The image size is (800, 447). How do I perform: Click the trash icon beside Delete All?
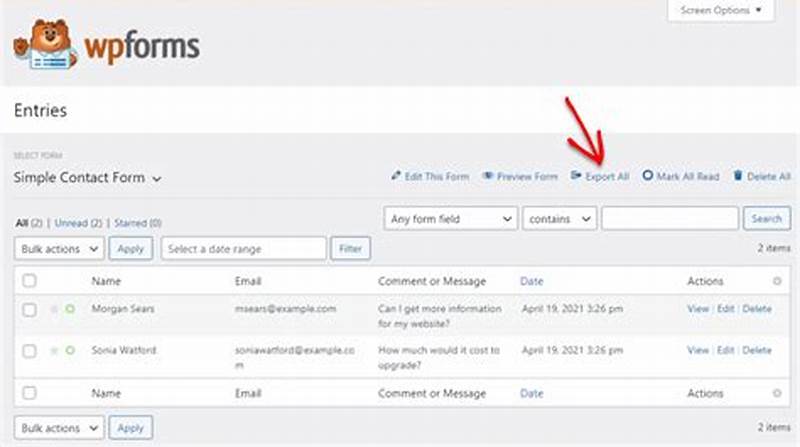coord(738,176)
